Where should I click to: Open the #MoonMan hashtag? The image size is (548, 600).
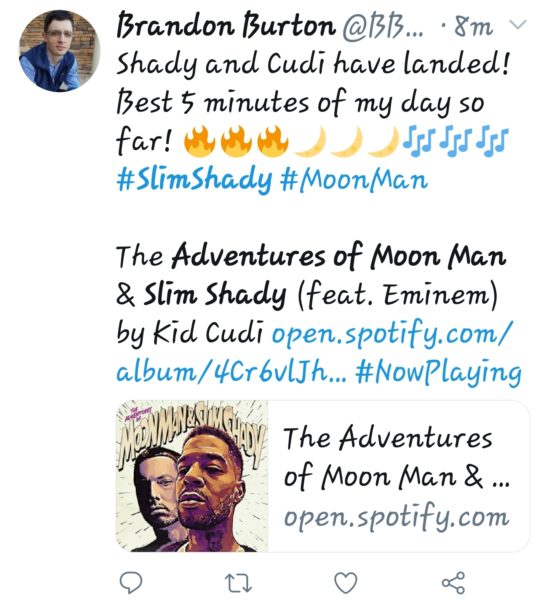[354, 179]
